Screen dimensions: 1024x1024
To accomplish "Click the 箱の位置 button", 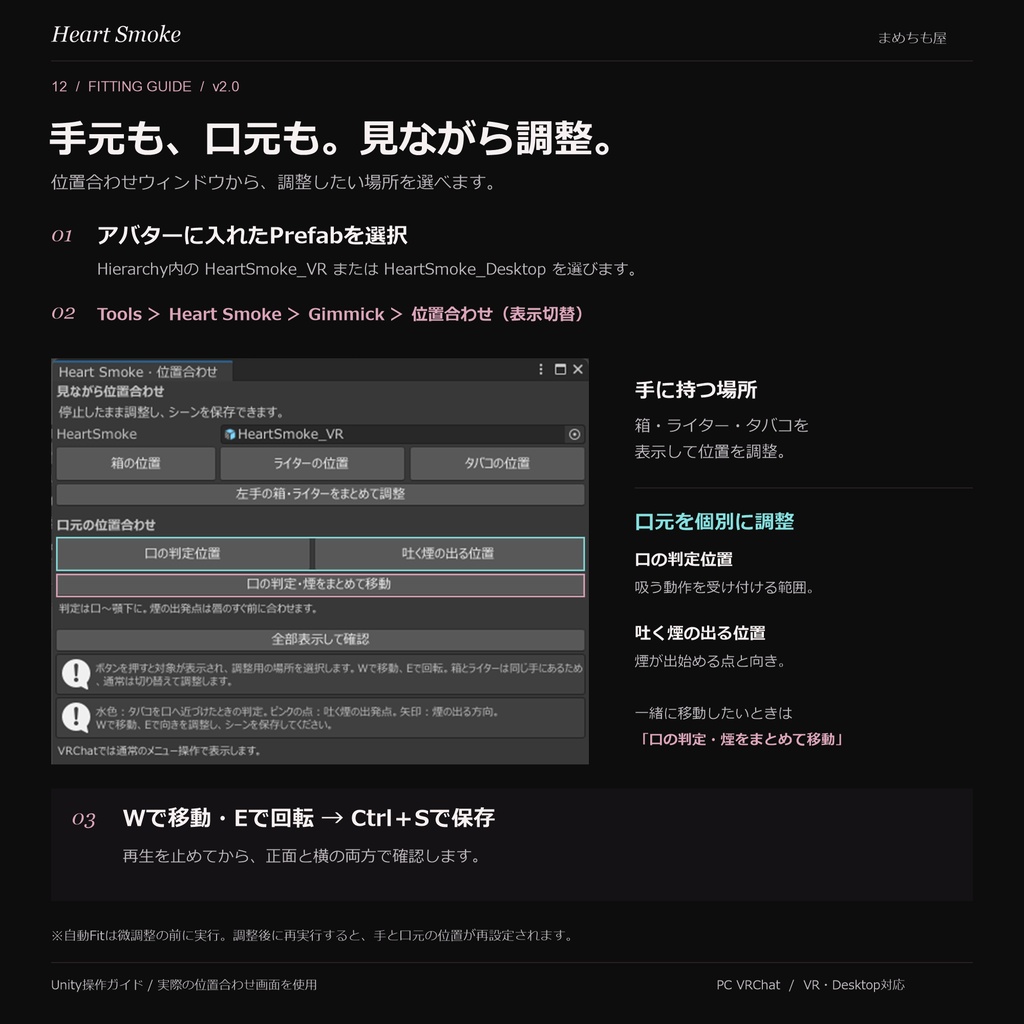I will pos(136,463).
